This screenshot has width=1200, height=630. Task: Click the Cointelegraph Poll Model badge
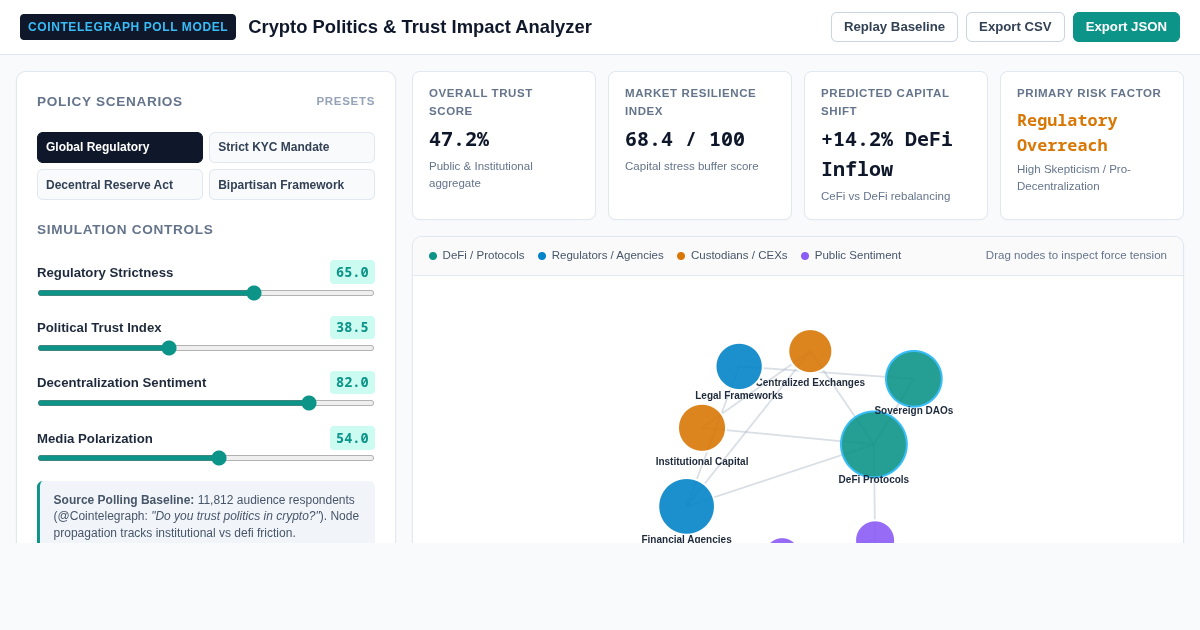click(x=128, y=27)
